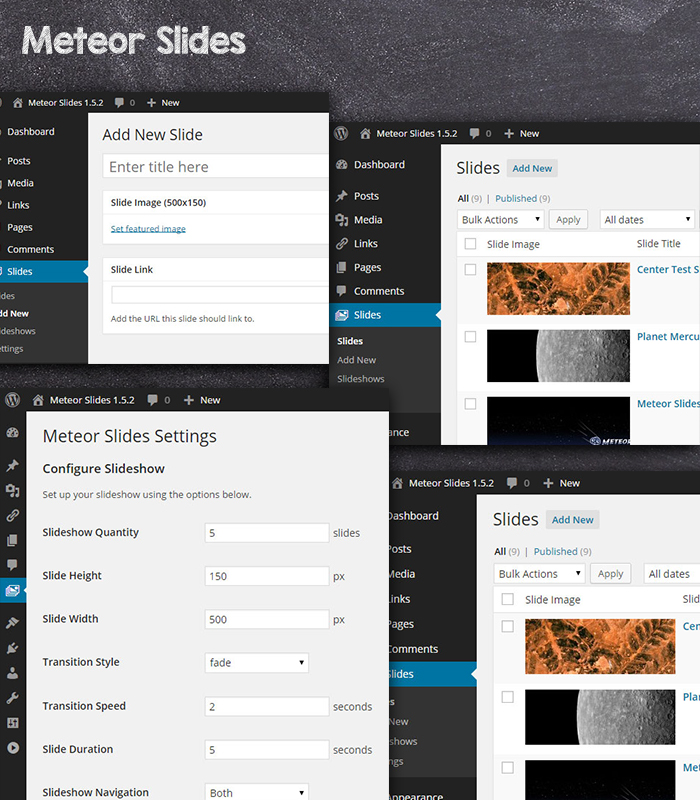Viewport: 700px width, 800px height.
Task: Click the Mercury thumbnail in the upper Slides list
Action: (558, 356)
